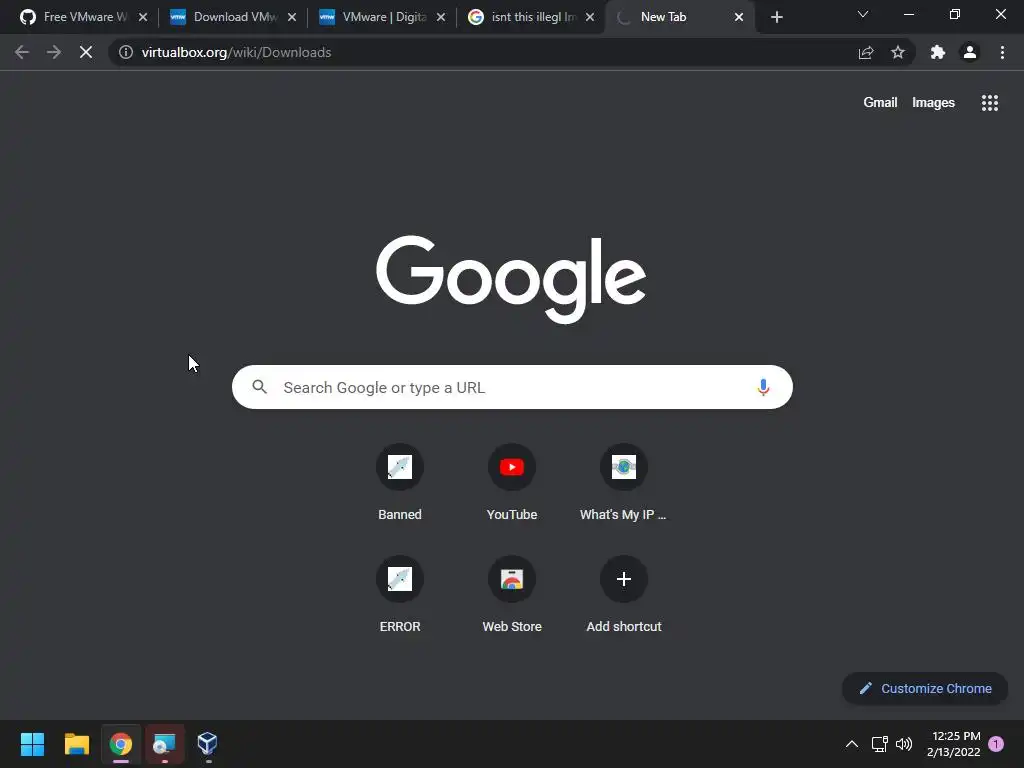Screen dimensions: 1024x768
Task: Close the Download VMw tab
Action: tap(292, 17)
